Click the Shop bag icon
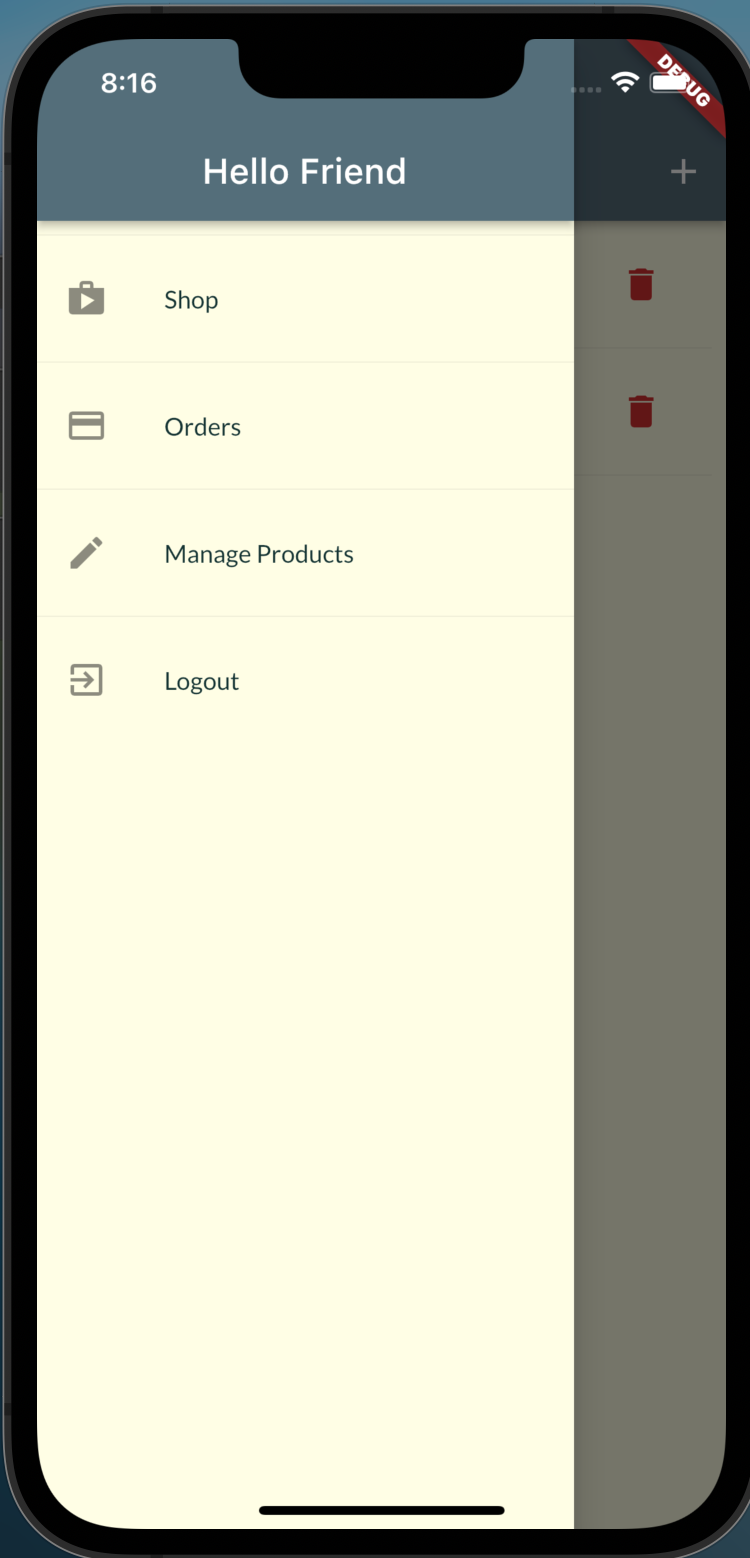 pyautogui.click(x=86, y=299)
